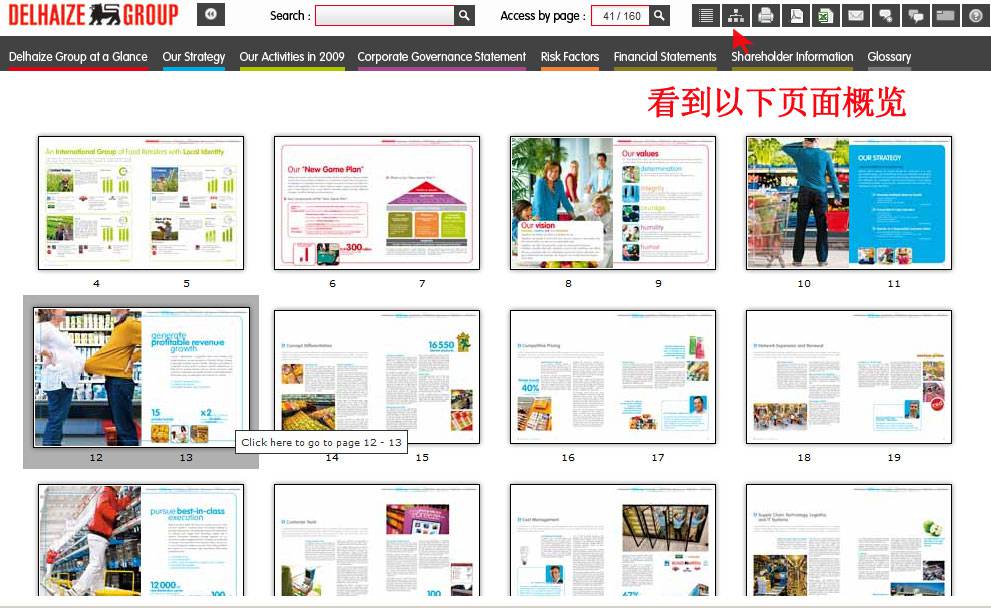Click the Print icon
Screen dimensions: 991x608
point(765,15)
